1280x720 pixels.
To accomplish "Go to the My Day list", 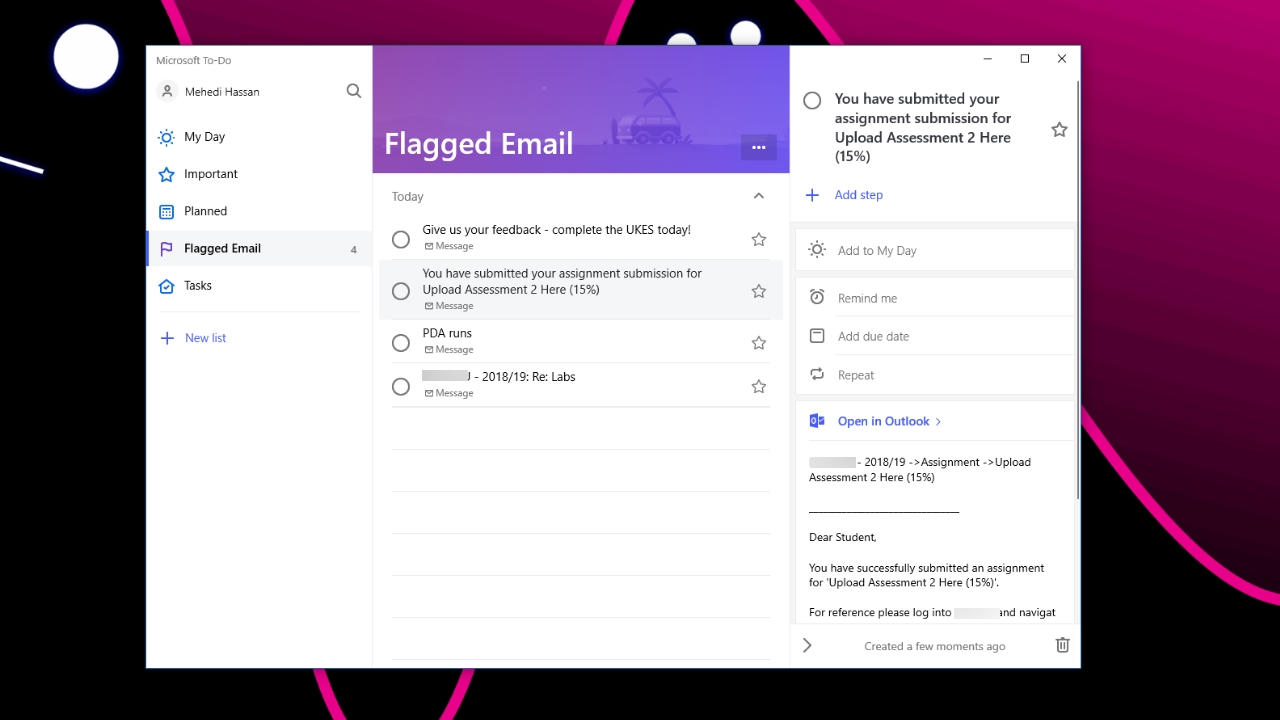I will (x=259, y=137).
